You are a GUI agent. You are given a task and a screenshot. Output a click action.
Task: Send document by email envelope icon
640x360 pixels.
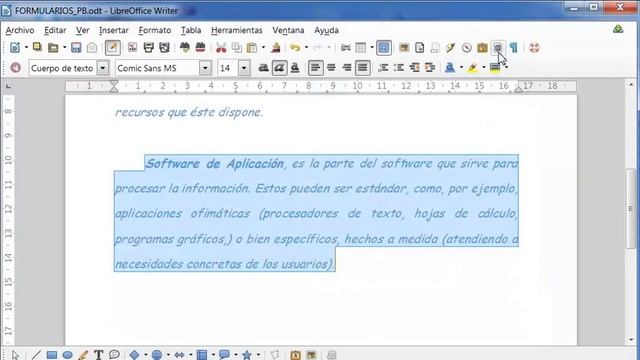click(92, 47)
